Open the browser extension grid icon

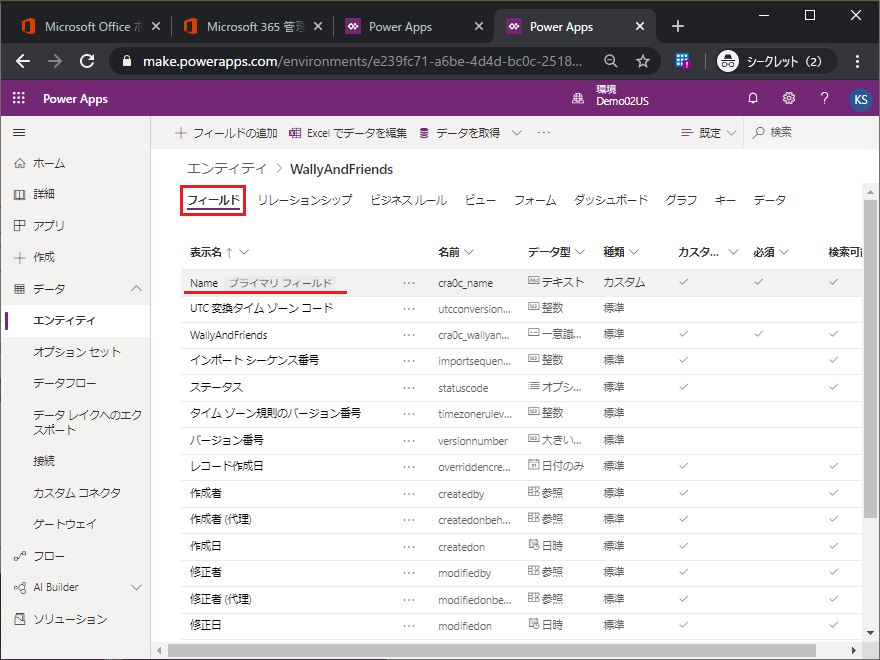tap(682, 61)
